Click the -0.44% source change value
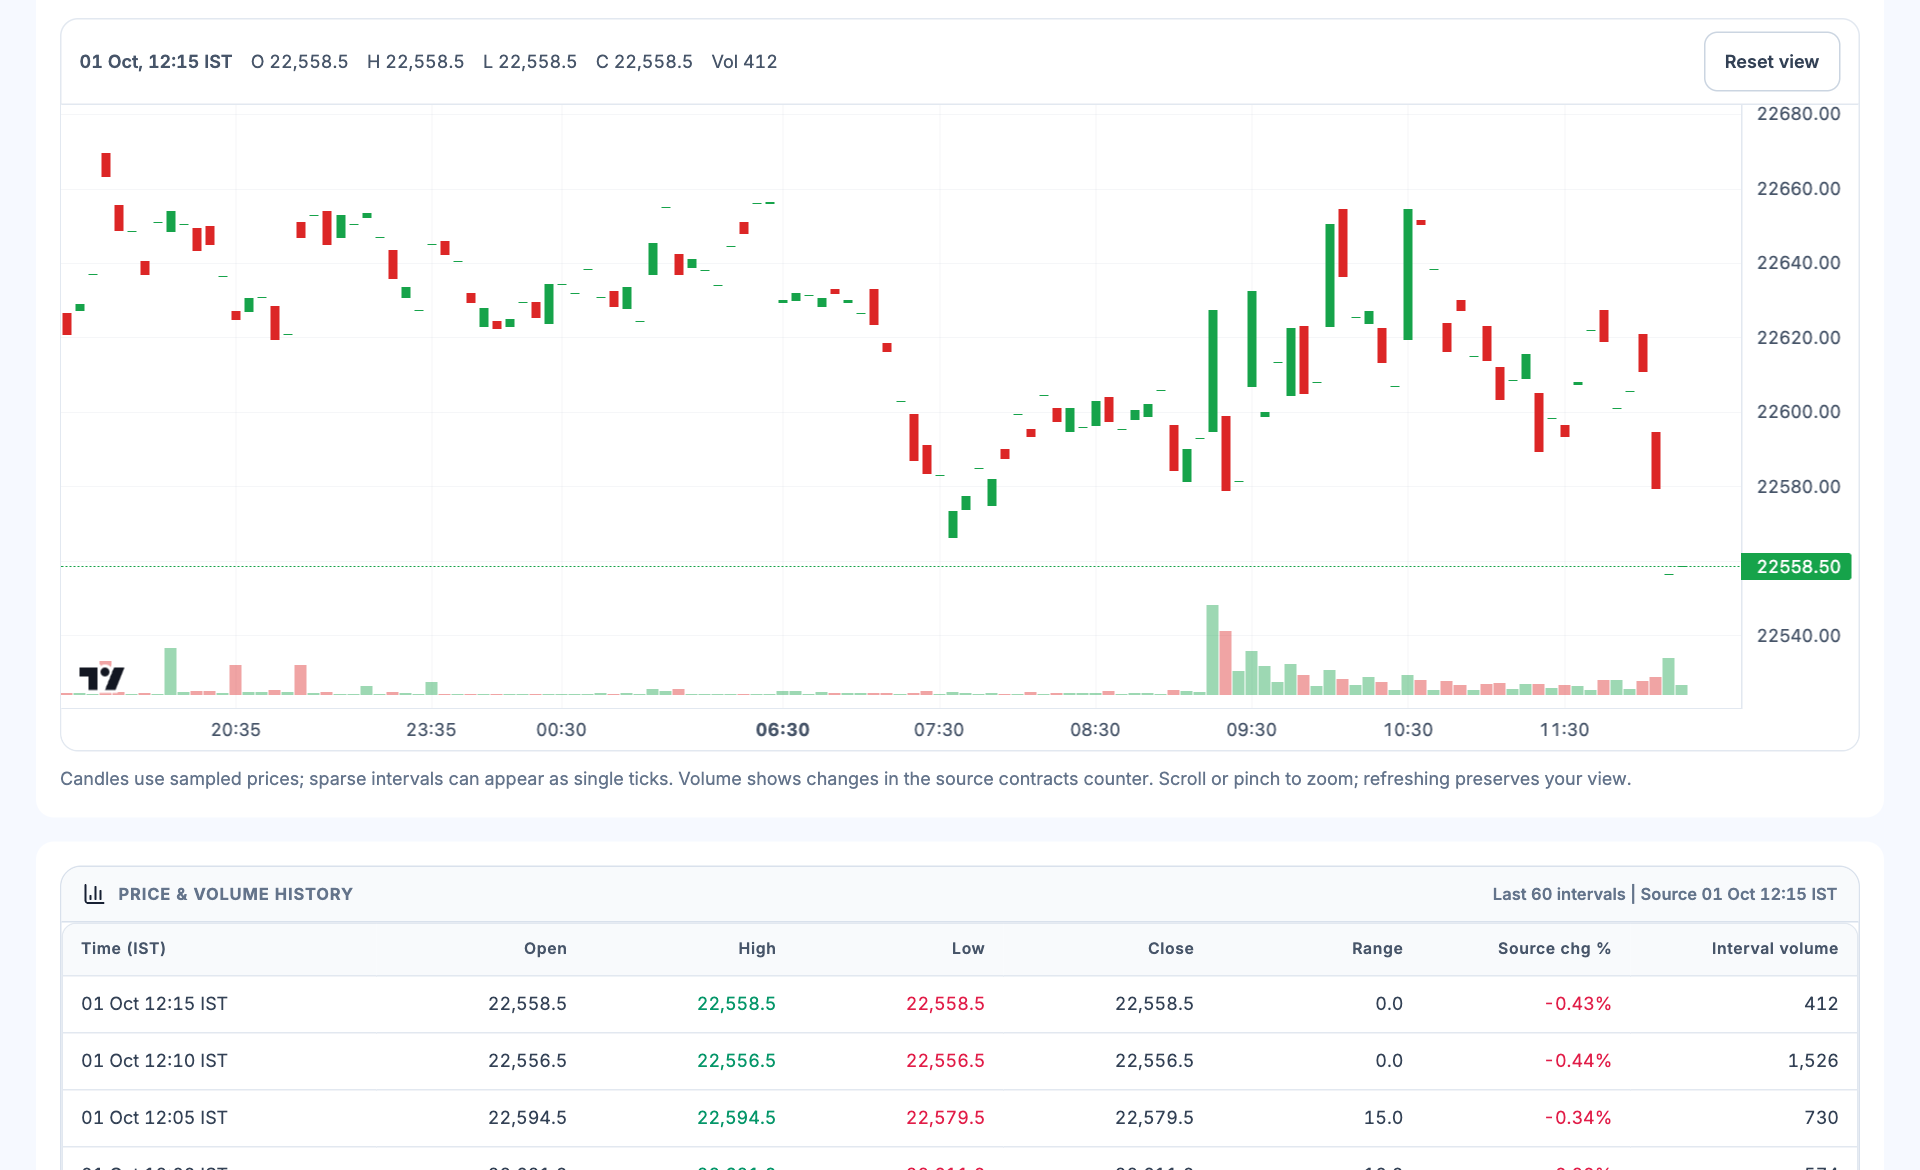The image size is (1920, 1170). pos(1578,1061)
